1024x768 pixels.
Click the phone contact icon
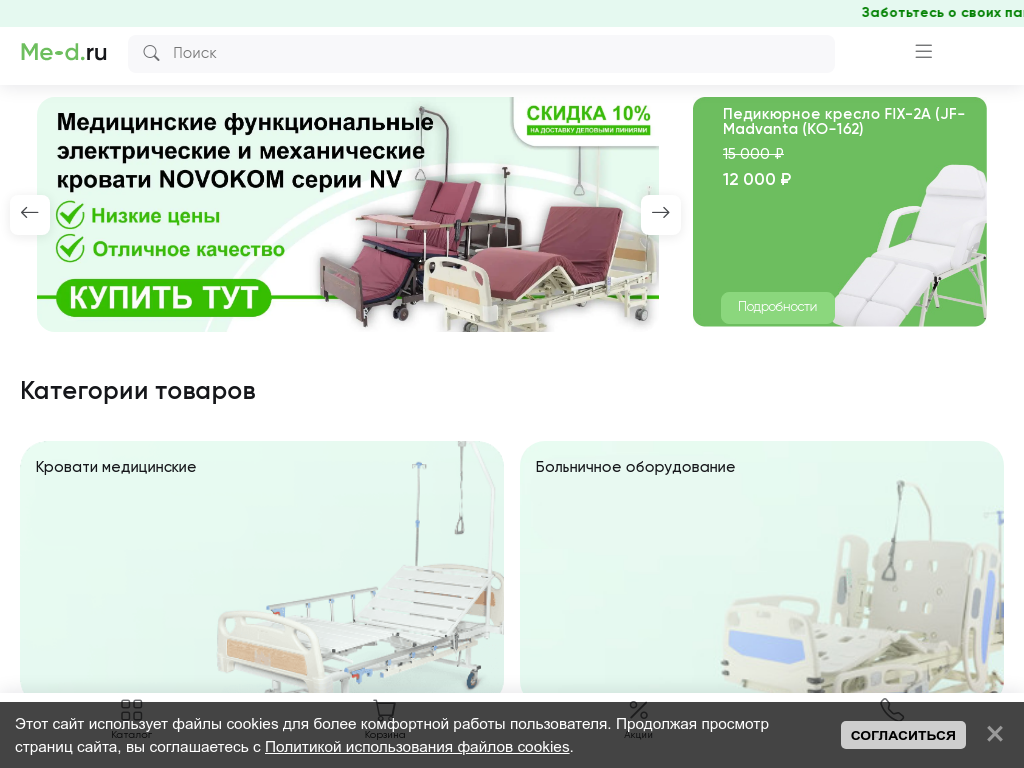pyautogui.click(x=891, y=709)
